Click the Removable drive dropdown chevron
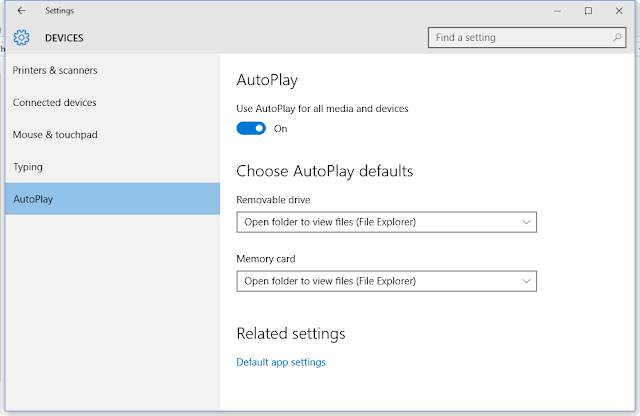The image size is (640, 416). point(526,222)
